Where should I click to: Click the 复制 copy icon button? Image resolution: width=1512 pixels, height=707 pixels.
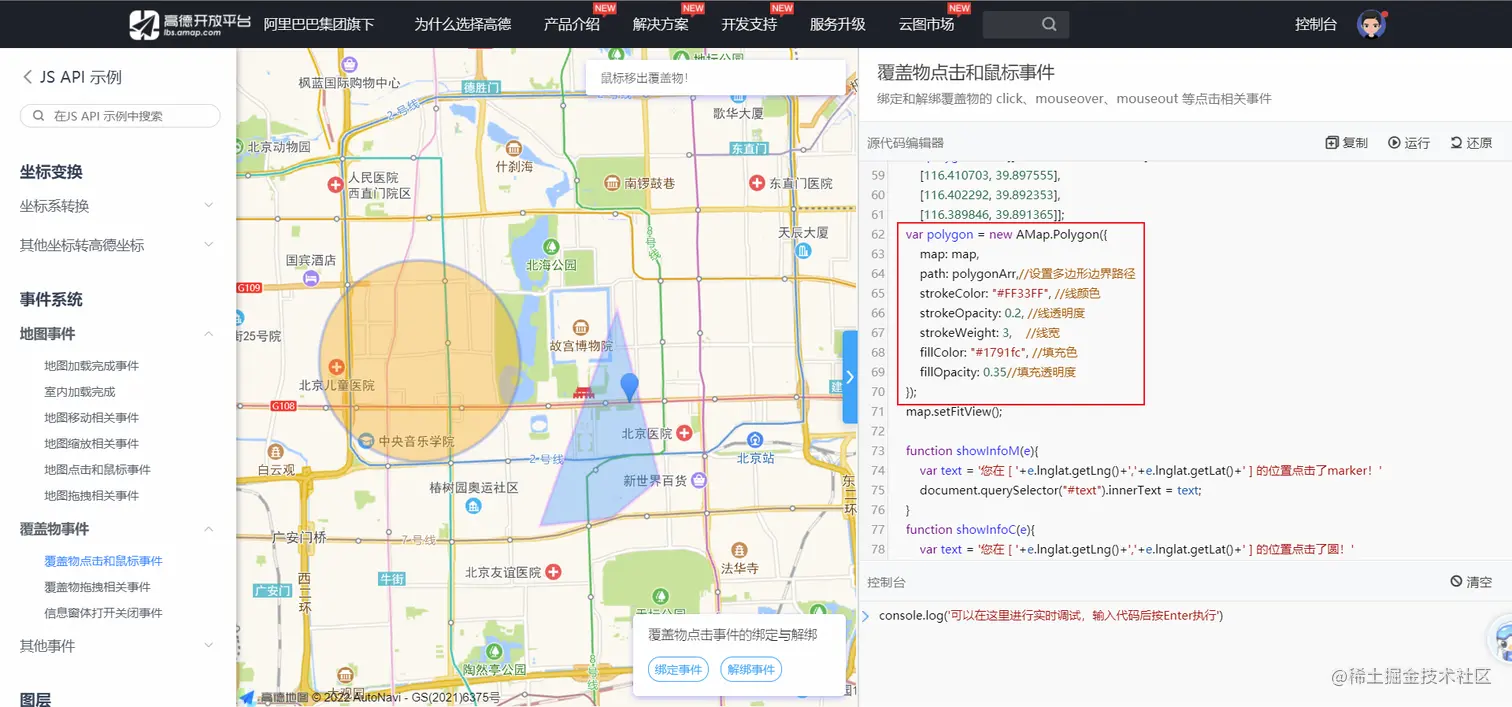[x=1346, y=143]
